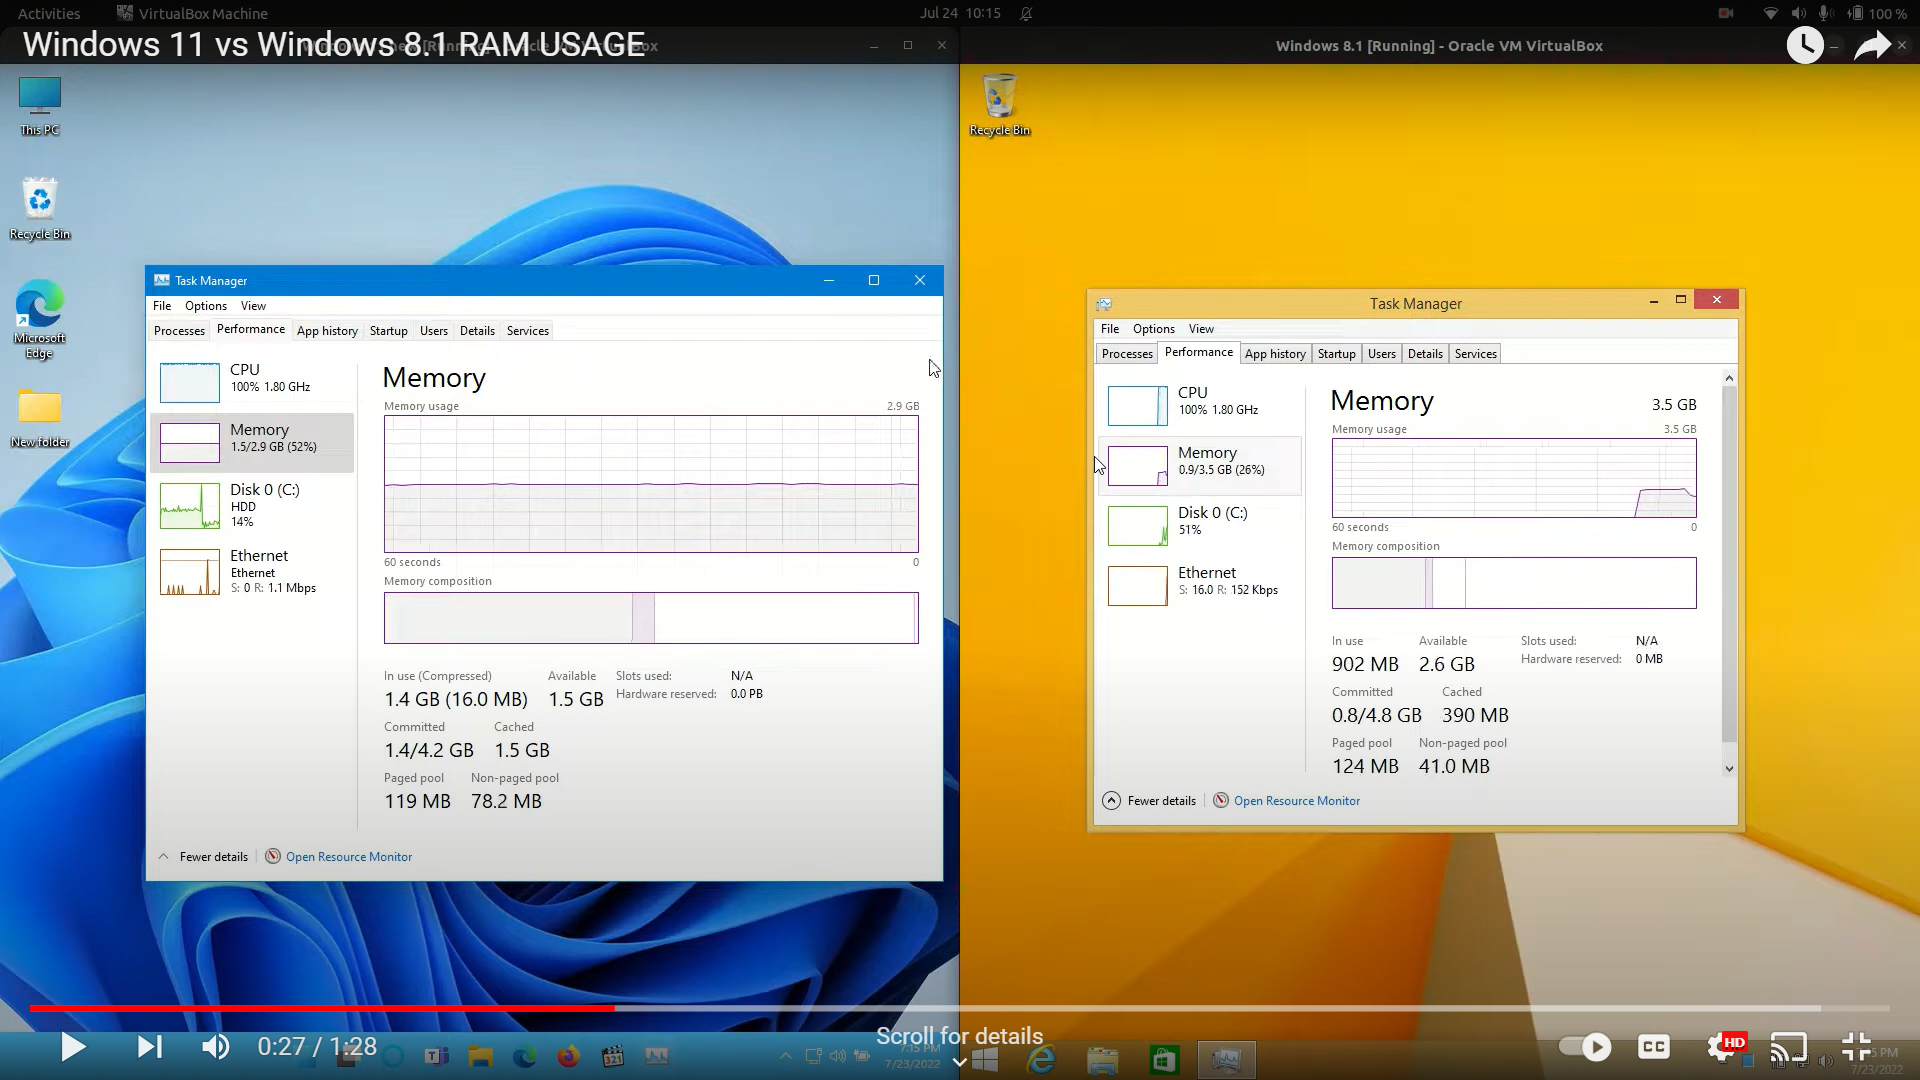1920x1080 pixels.
Task: Select CPU graph in Windows 8.1 Task Manager
Action: coord(1200,405)
